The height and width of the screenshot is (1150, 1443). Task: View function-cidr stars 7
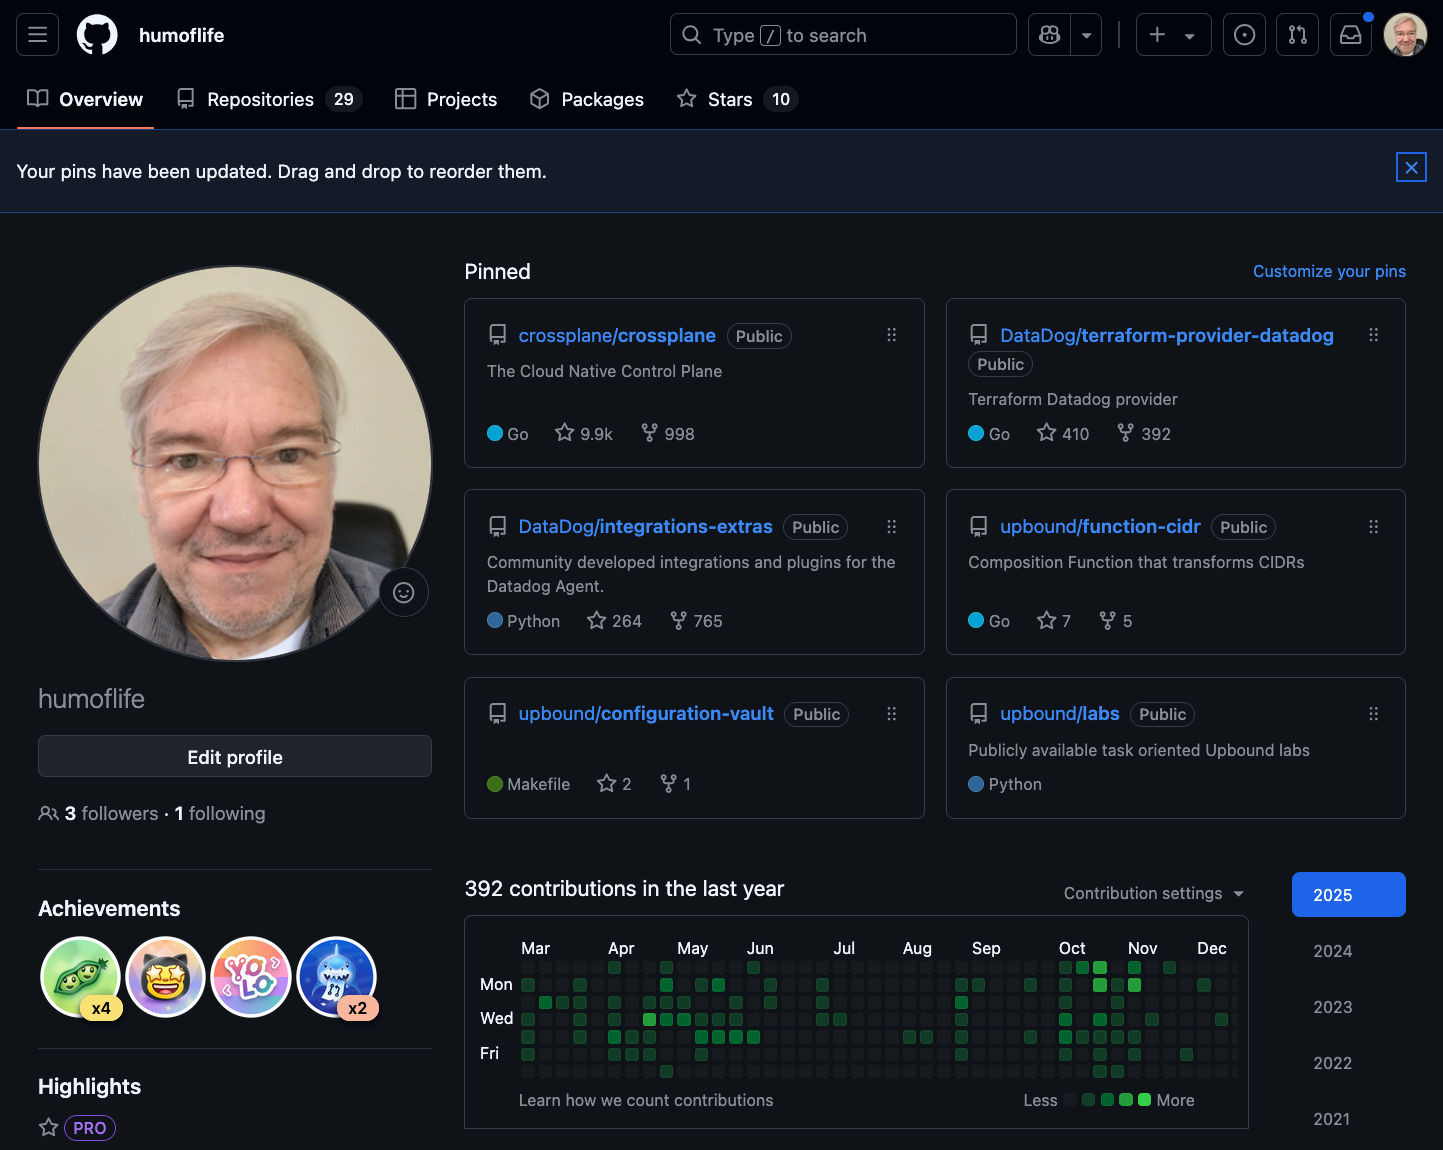1054,620
